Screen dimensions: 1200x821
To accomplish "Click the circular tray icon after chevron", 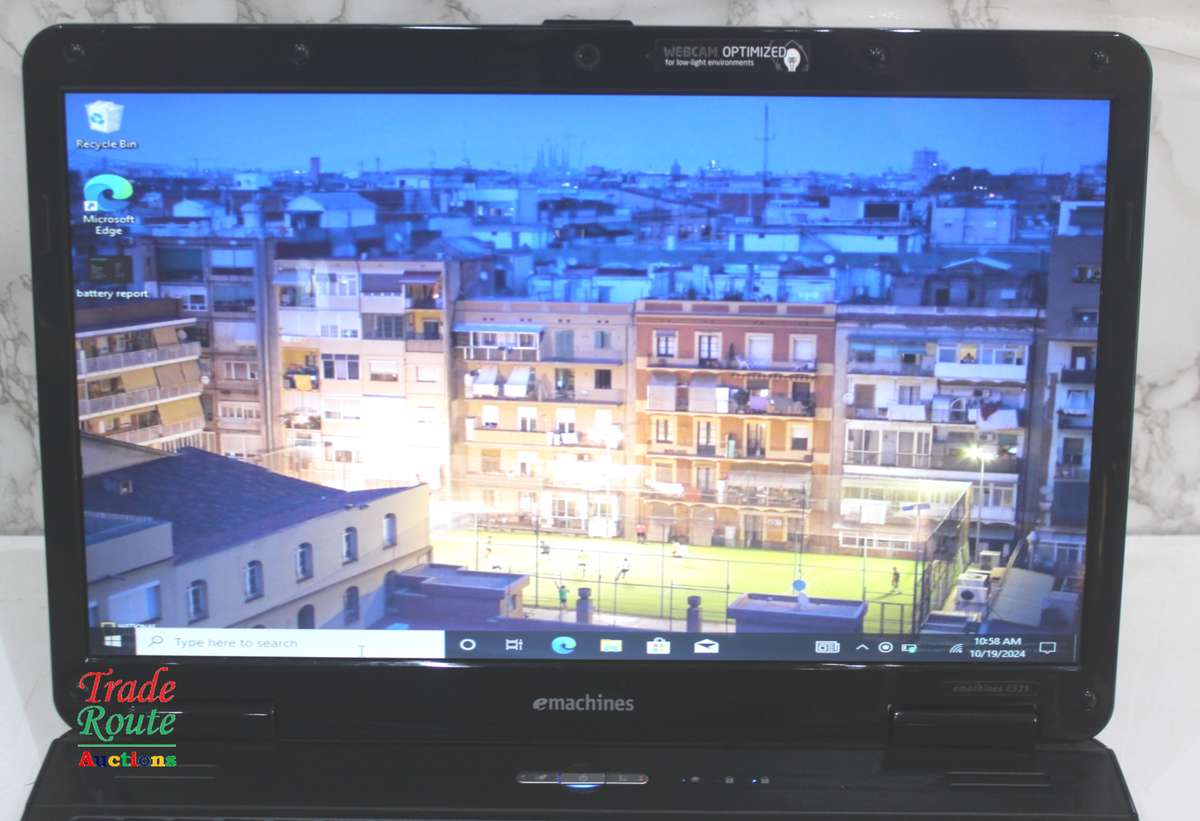I will tap(885, 647).
